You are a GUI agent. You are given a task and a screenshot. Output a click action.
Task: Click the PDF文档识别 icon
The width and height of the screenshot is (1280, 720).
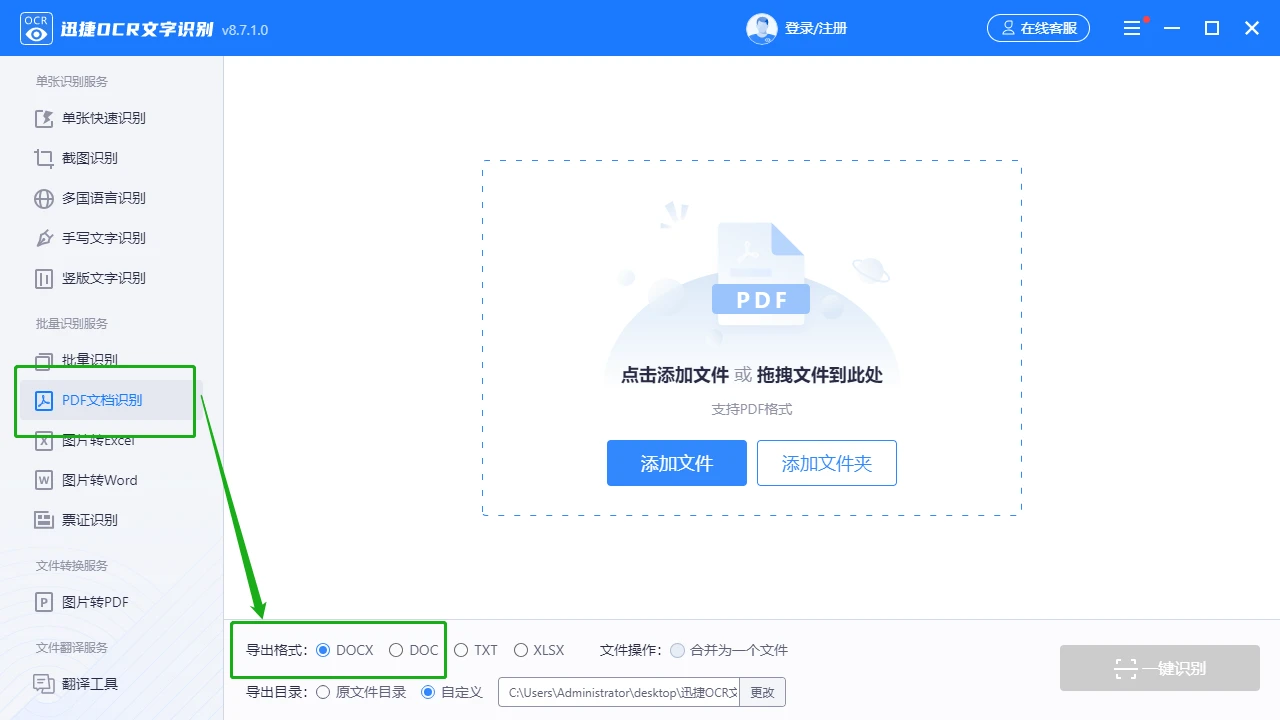point(44,400)
